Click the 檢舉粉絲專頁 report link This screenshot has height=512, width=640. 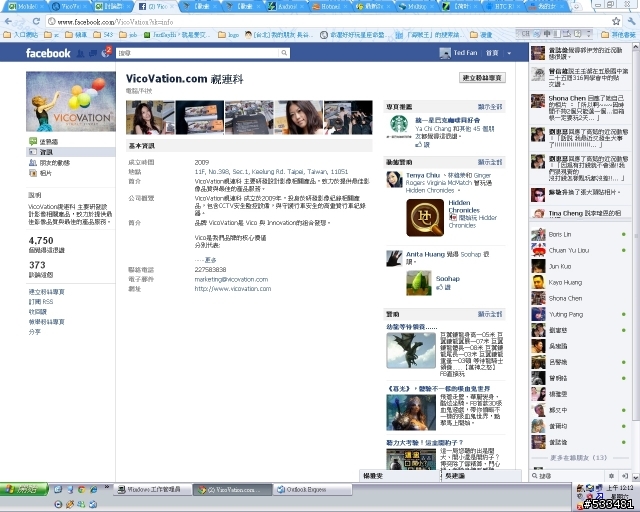click(x=47, y=322)
